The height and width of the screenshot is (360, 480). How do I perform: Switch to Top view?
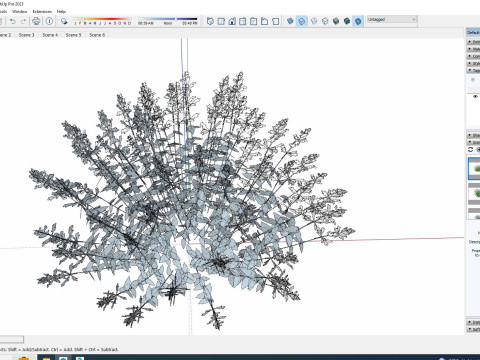pyautogui.click(x=221, y=21)
